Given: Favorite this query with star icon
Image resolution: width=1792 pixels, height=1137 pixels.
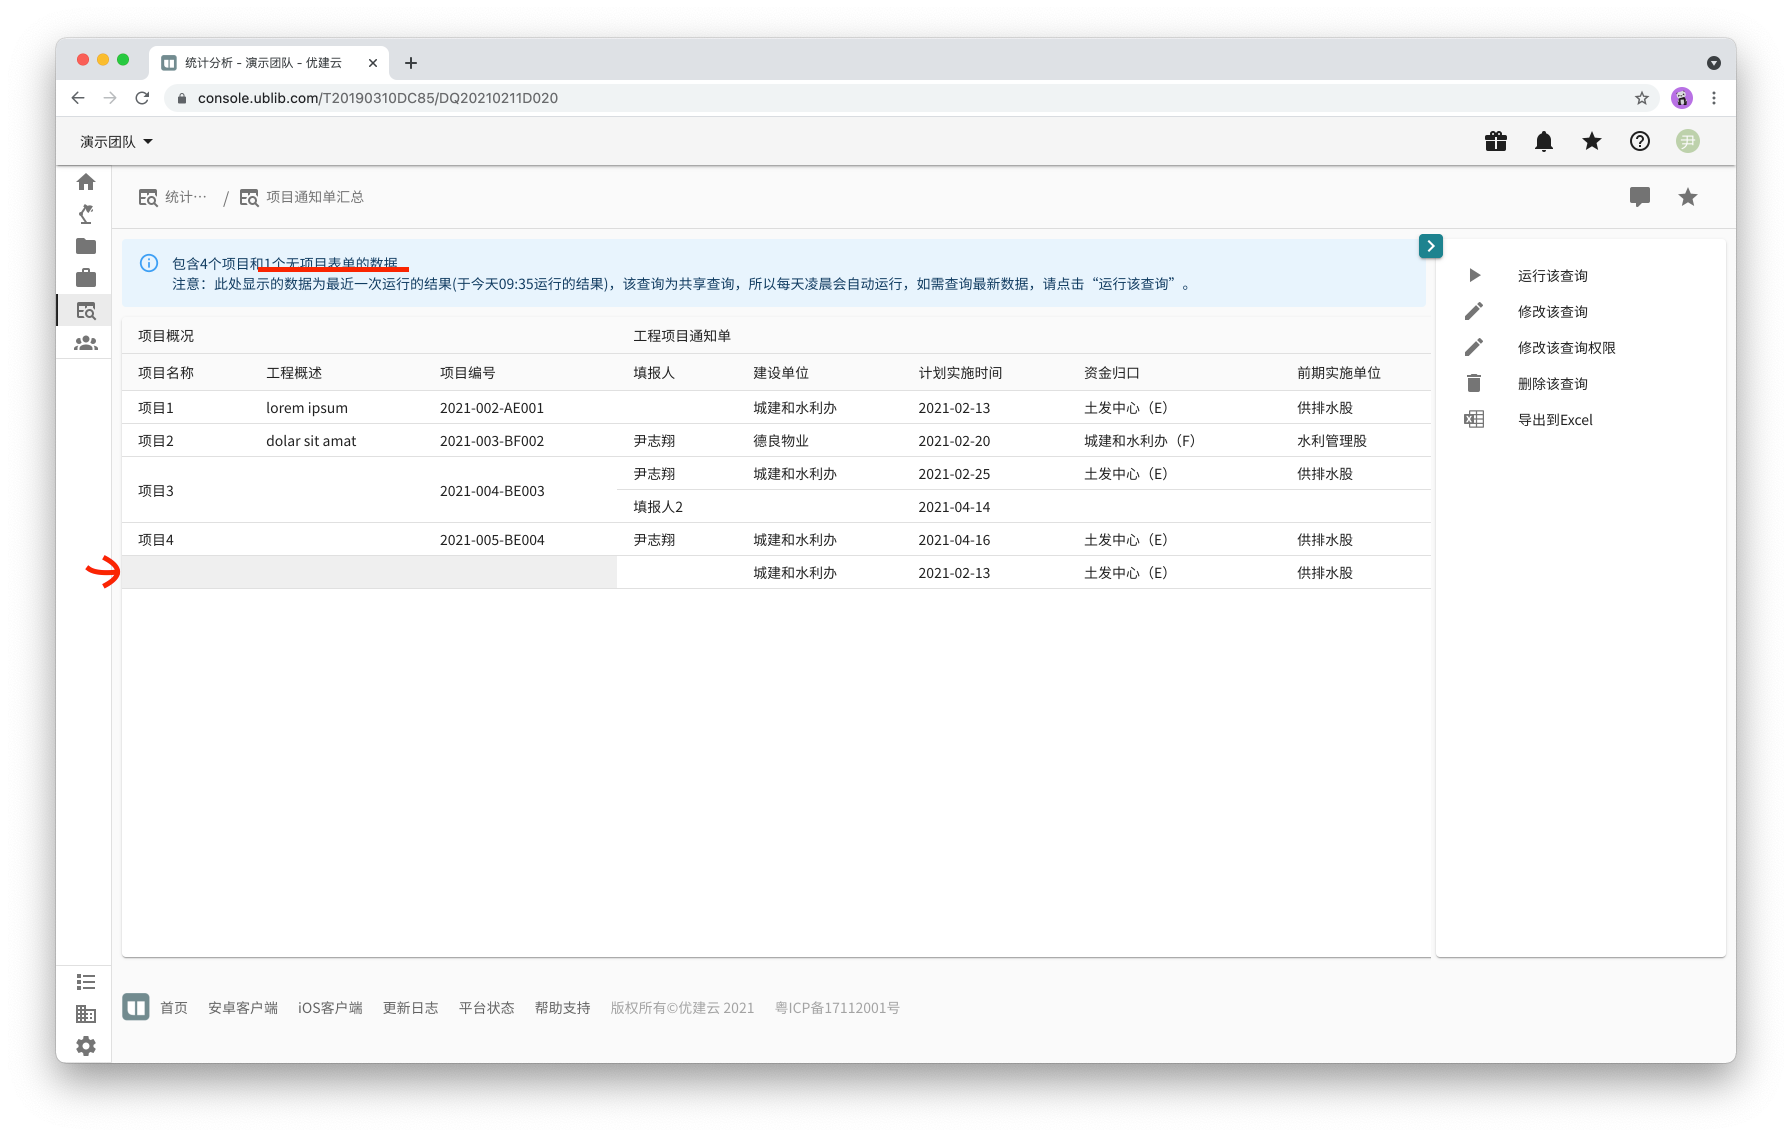Looking at the screenshot, I should point(1687,197).
